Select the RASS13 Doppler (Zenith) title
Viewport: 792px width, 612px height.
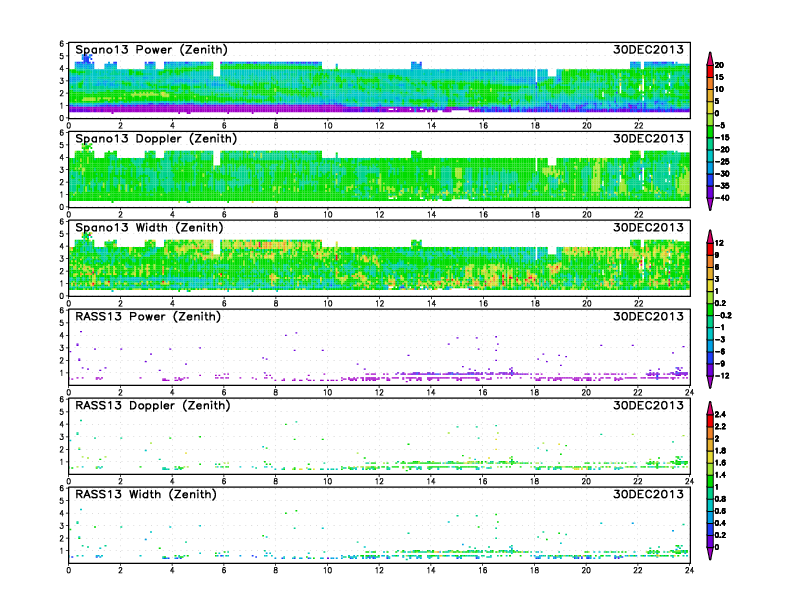152,405
